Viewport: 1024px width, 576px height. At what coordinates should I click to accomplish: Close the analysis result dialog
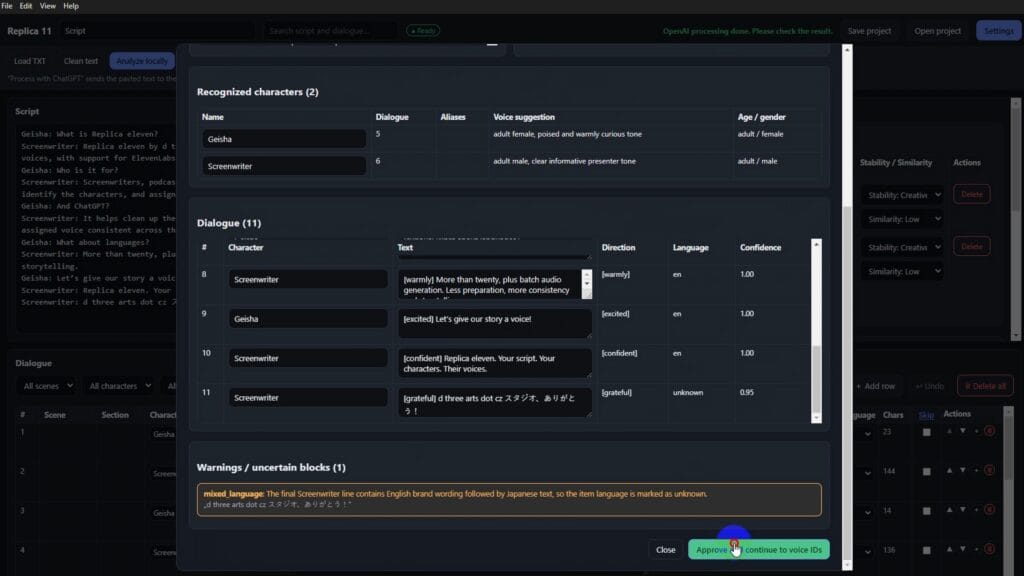[x=665, y=550]
